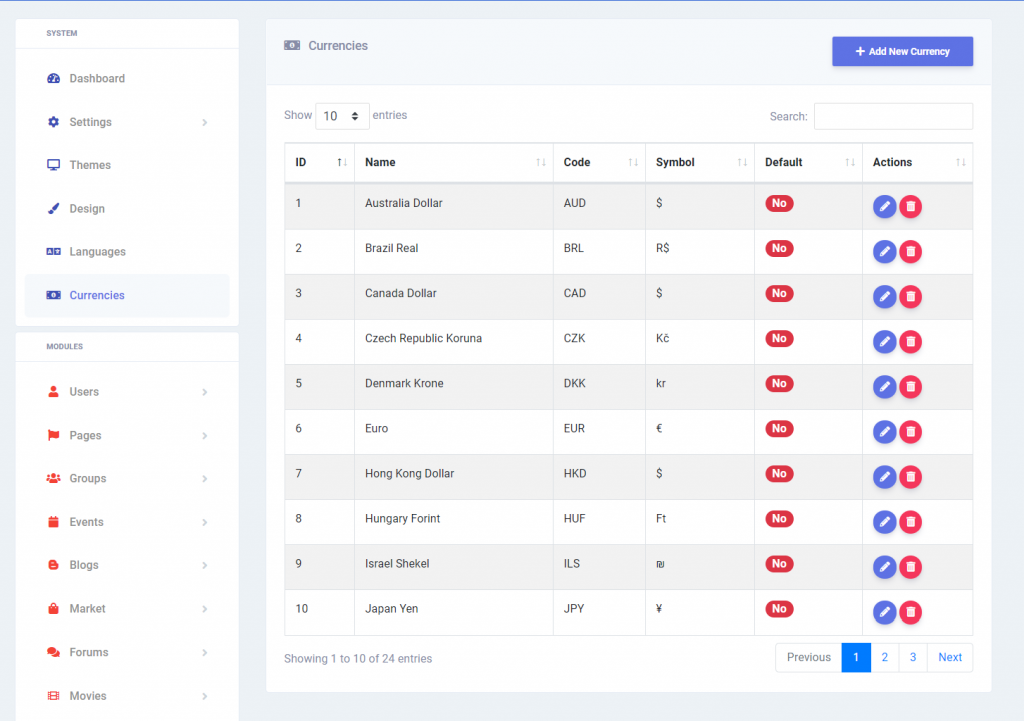Delete the Japan Yen currency
The image size is (1024, 721).
[x=910, y=612]
